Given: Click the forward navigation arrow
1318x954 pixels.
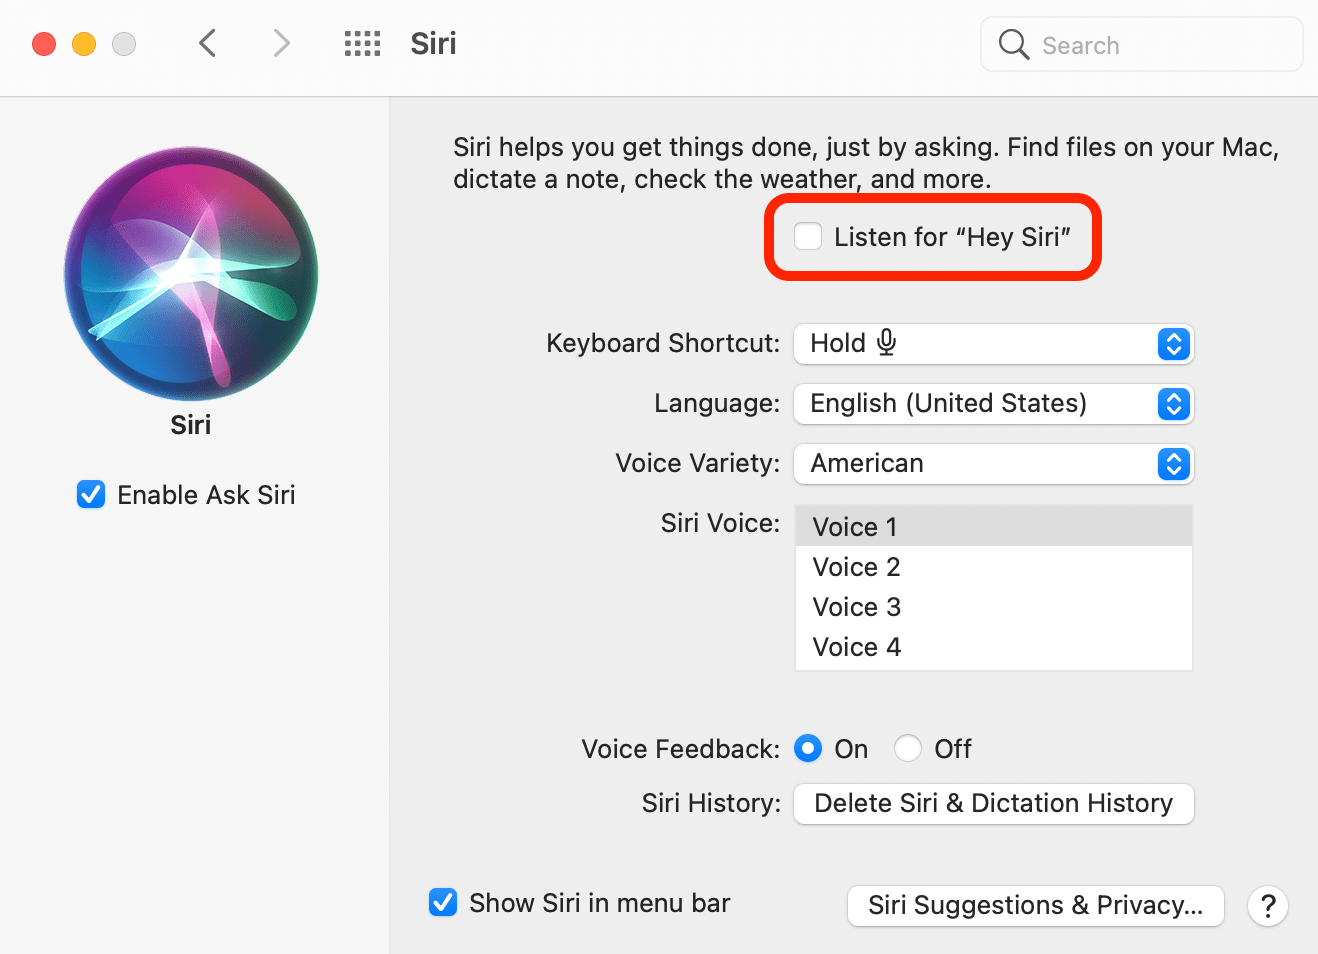Looking at the screenshot, I should click(x=281, y=43).
